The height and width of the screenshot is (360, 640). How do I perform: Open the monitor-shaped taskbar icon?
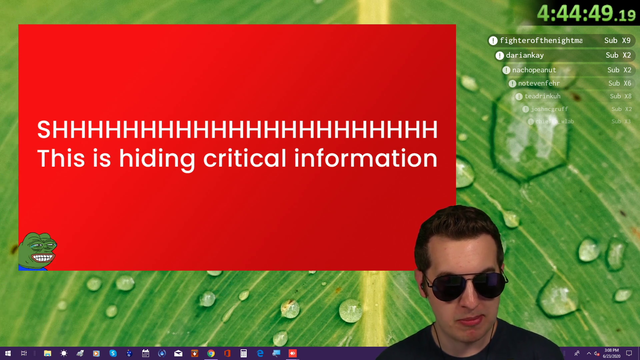(x=276, y=353)
